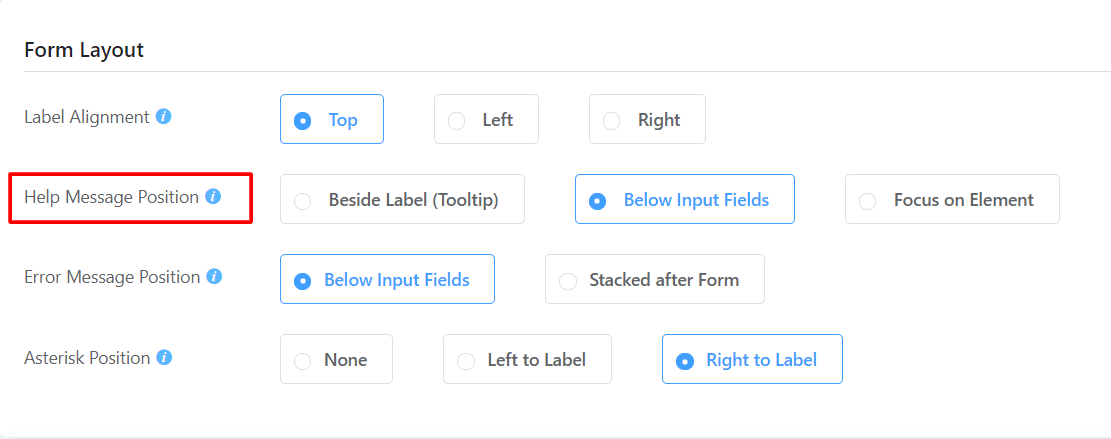Screen dimensions: 1111x439
Task: Choose Below Input Fields for help message
Action: click(684, 199)
